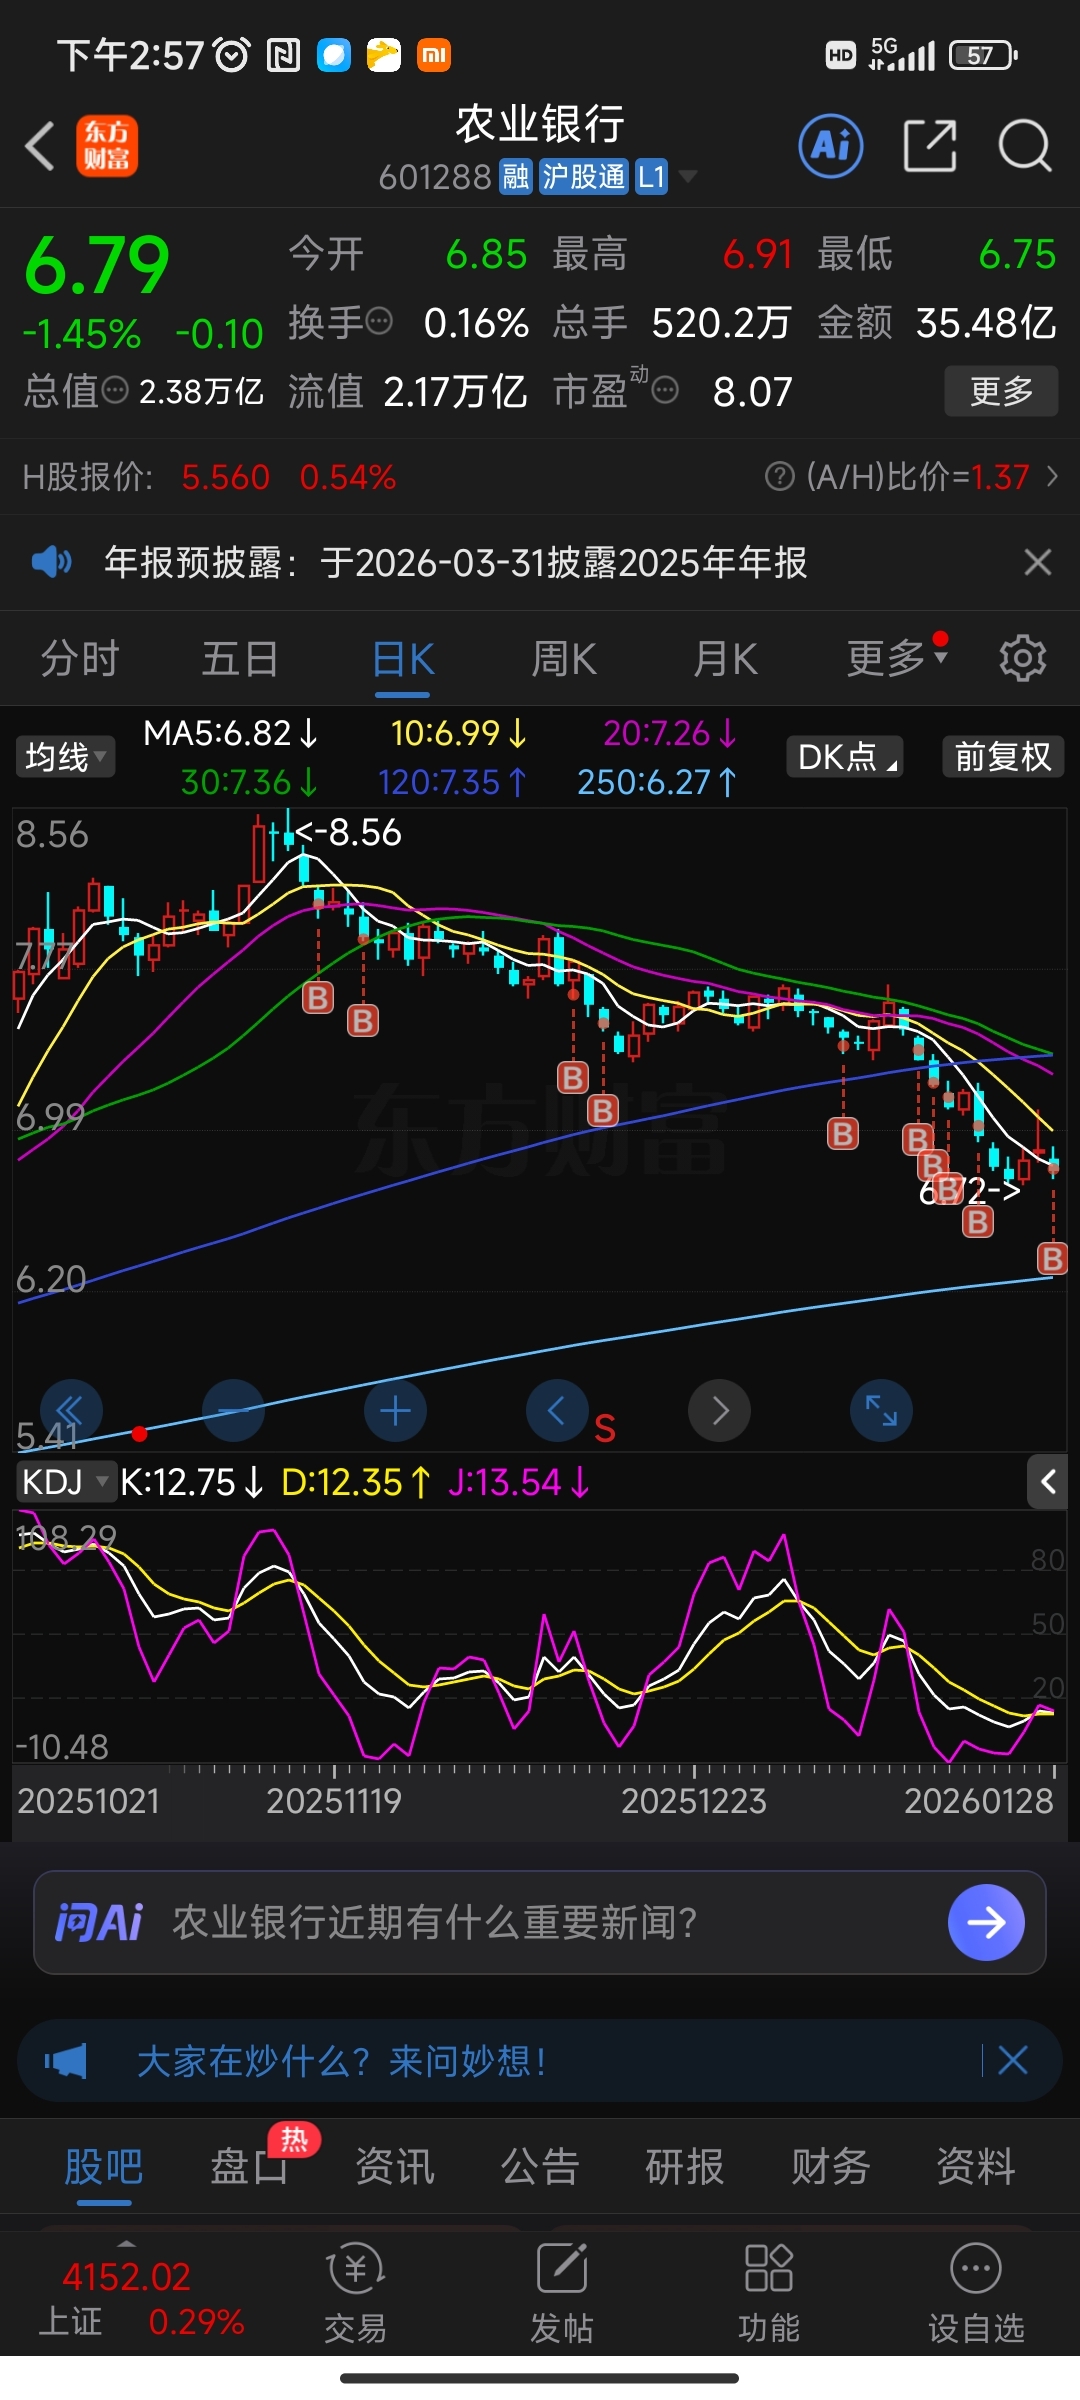Screen dimensions: 1080x2400
Task: Open the 均线 indicator dropdown
Action: click(65, 756)
